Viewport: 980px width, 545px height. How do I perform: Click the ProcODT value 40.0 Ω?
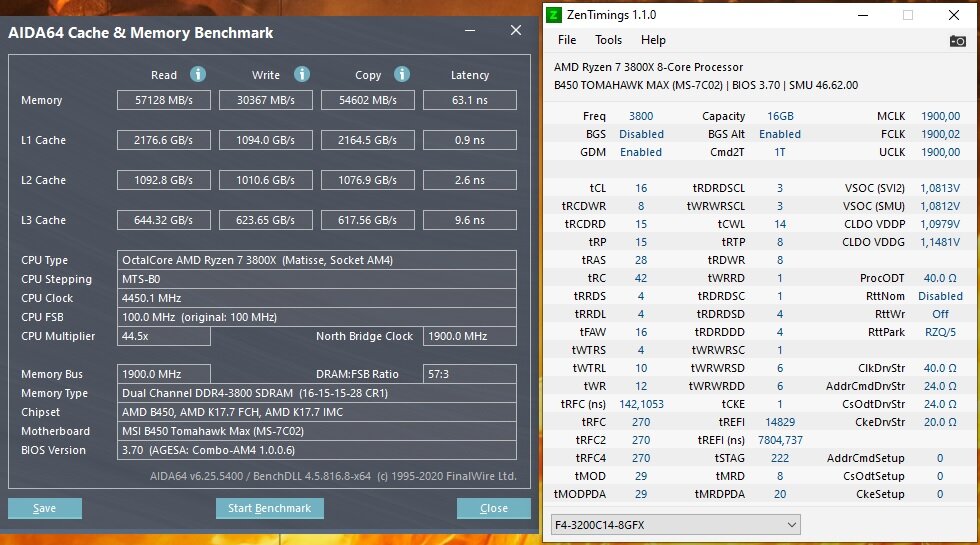tap(940, 278)
